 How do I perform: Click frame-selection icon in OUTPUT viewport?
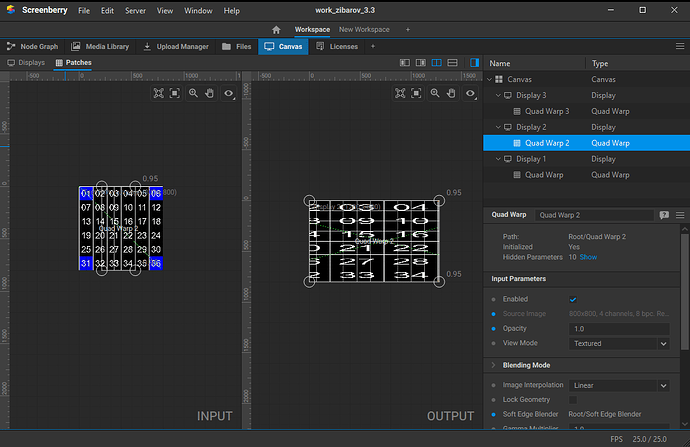(x=417, y=93)
